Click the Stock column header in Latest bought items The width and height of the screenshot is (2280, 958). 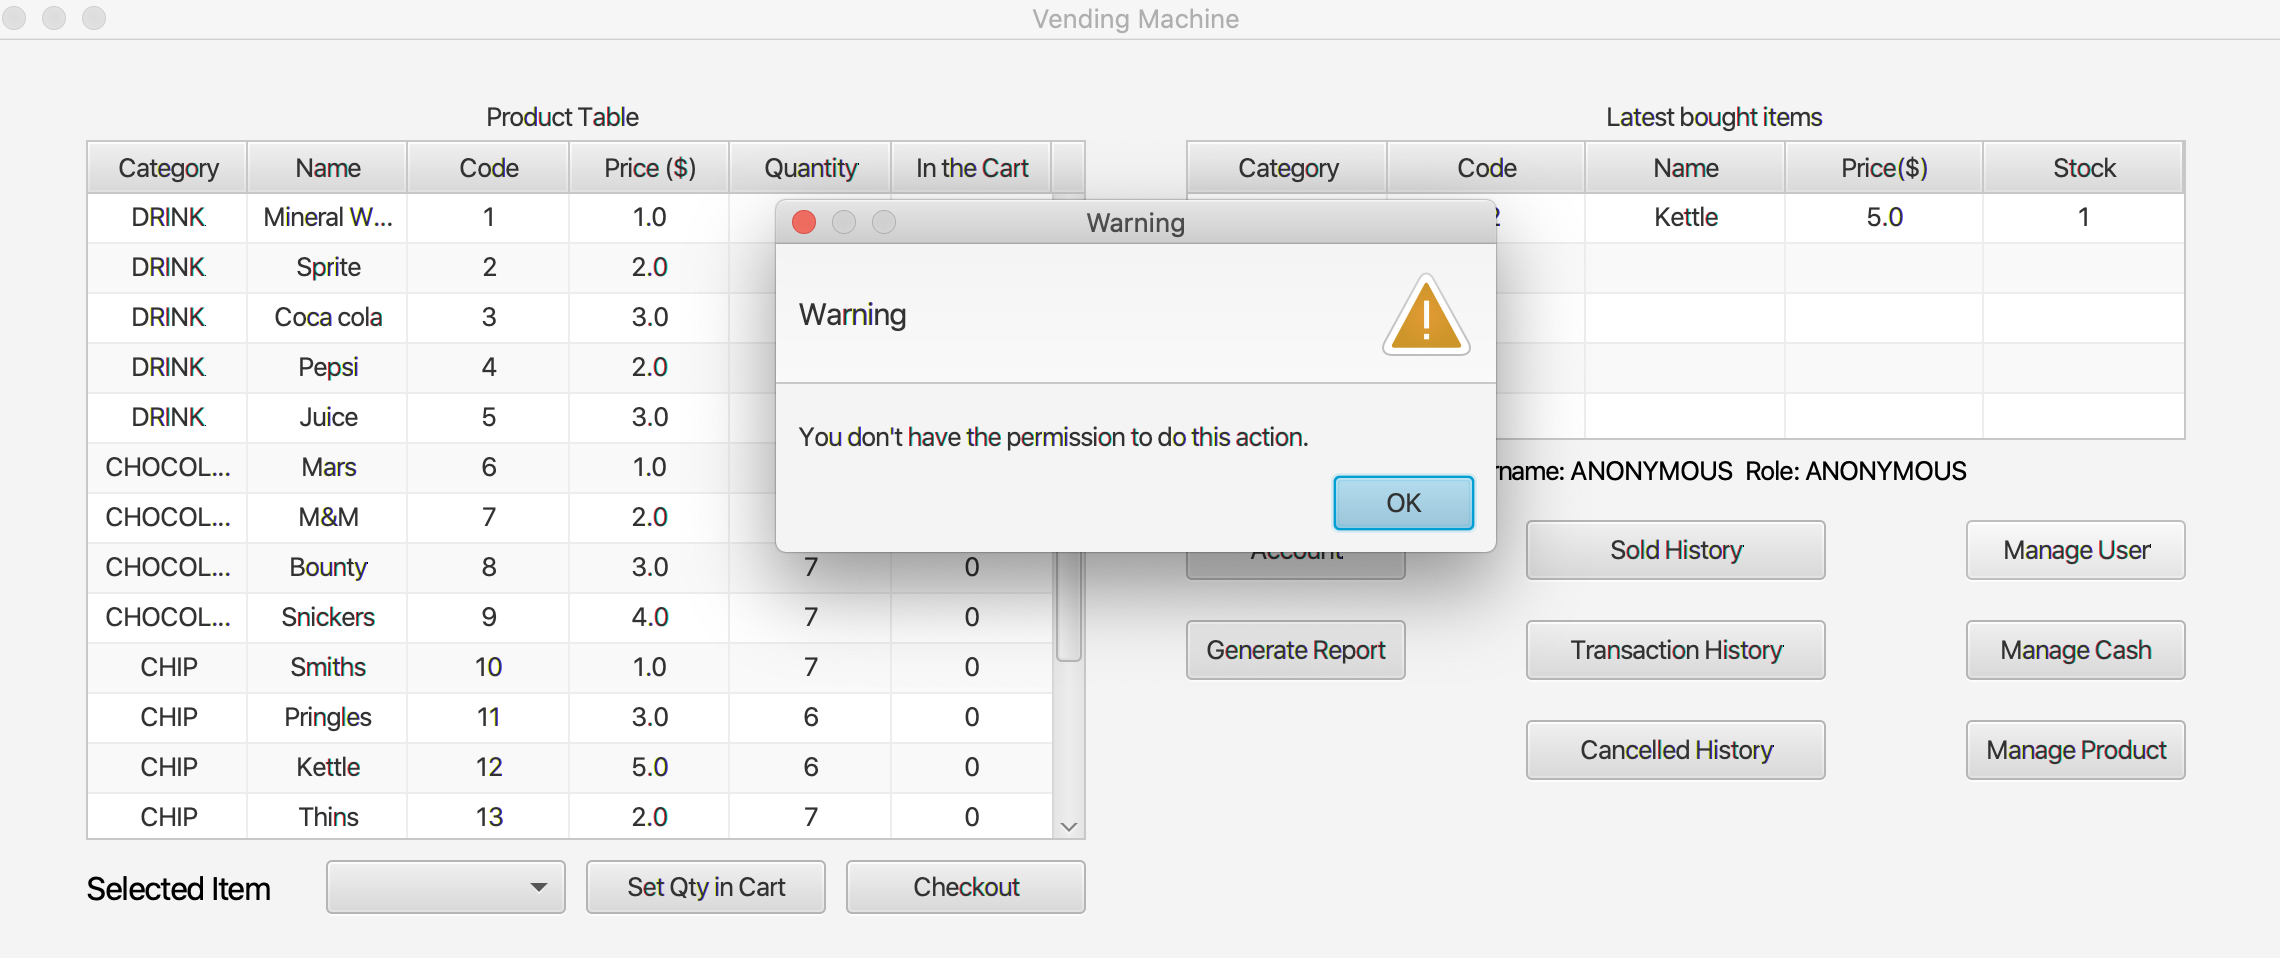[2084, 168]
